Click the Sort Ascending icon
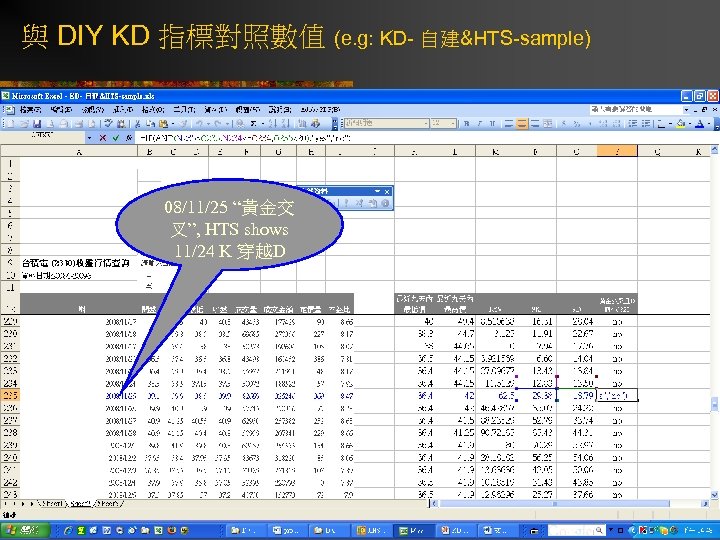This screenshot has height=540, width=720. [x=273, y=124]
